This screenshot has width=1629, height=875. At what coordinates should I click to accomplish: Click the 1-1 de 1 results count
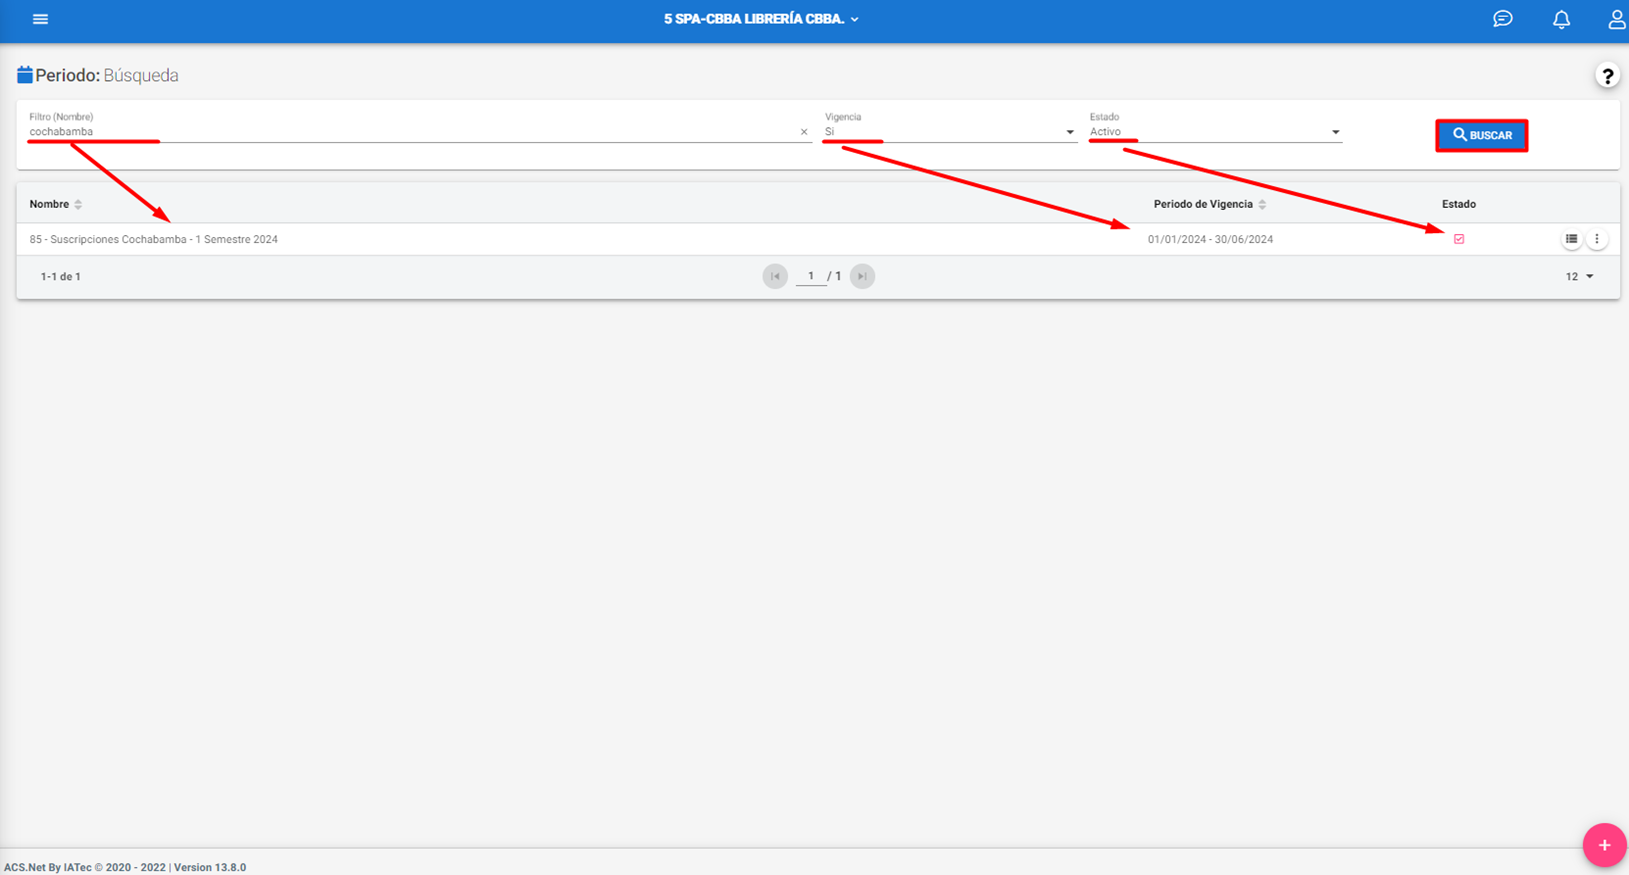click(x=60, y=277)
